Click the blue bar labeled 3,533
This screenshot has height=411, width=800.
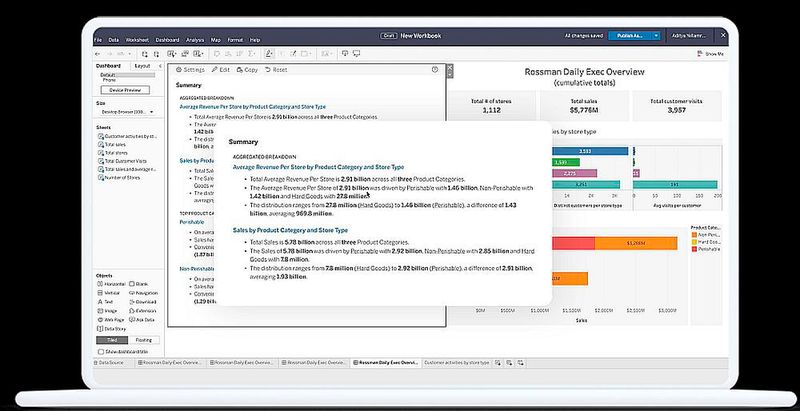pyautogui.click(x=590, y=151)
